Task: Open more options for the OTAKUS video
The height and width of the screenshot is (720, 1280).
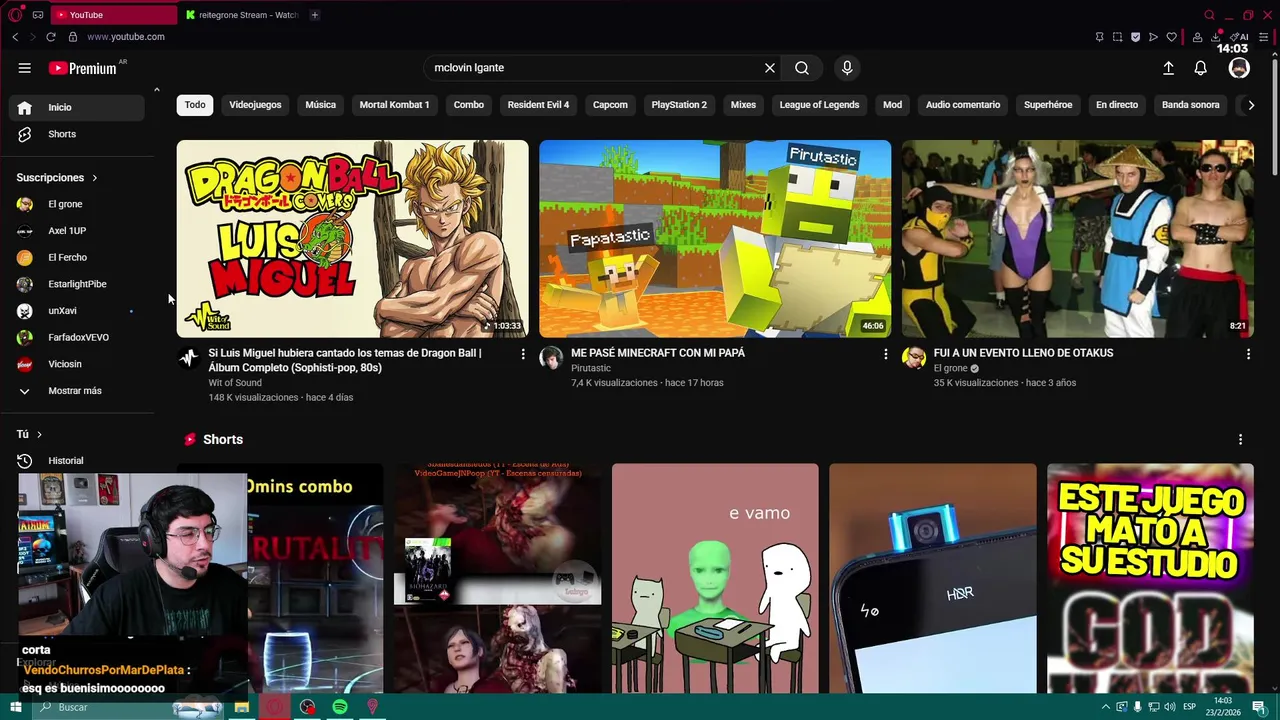Action: tap(1248, 354)
